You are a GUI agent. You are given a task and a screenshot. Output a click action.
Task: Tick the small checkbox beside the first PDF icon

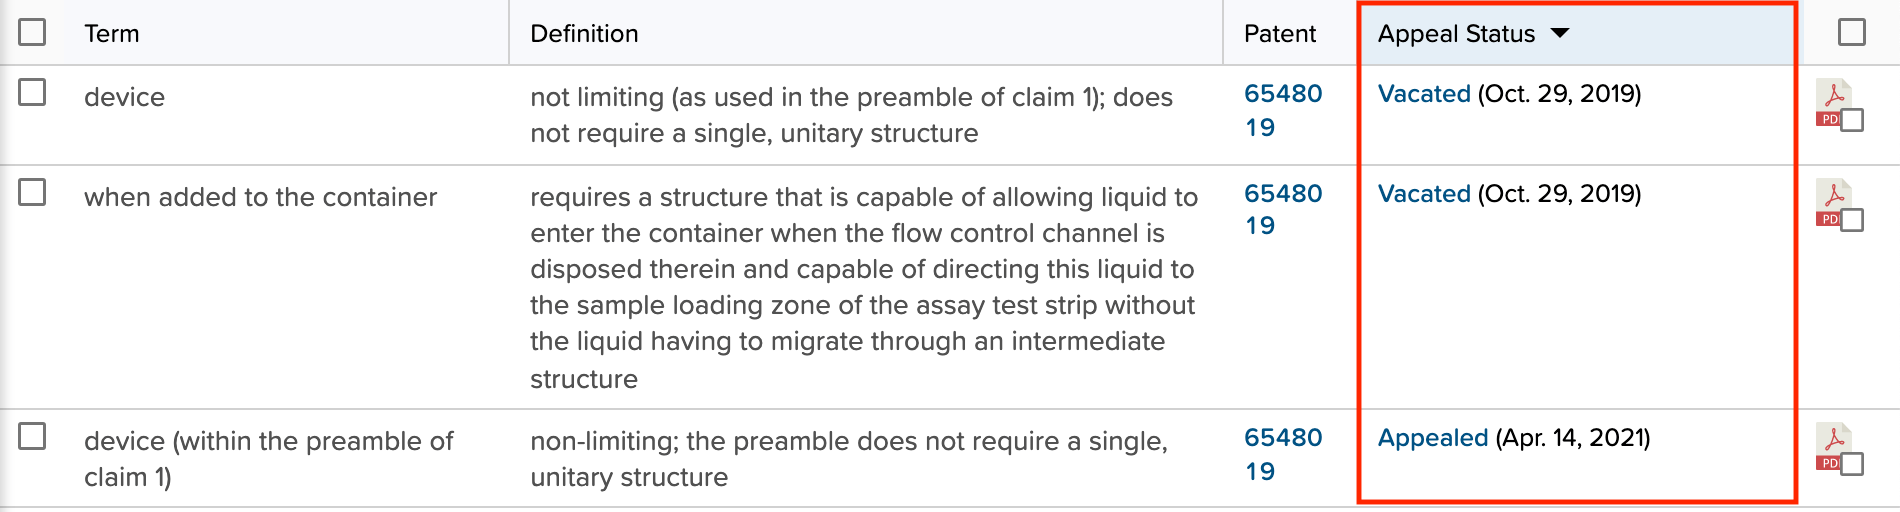pyautogui.click(x=1852, y=120)
